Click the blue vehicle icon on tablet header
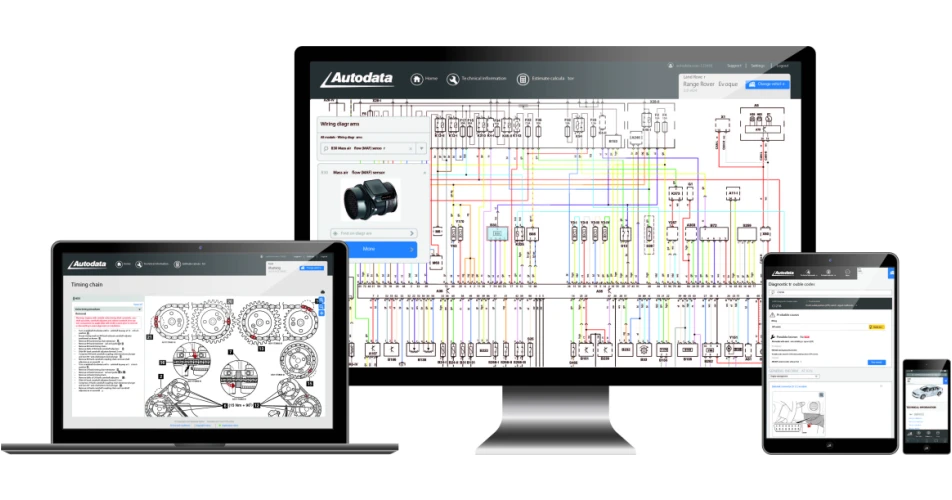 [x=891, y=274]
